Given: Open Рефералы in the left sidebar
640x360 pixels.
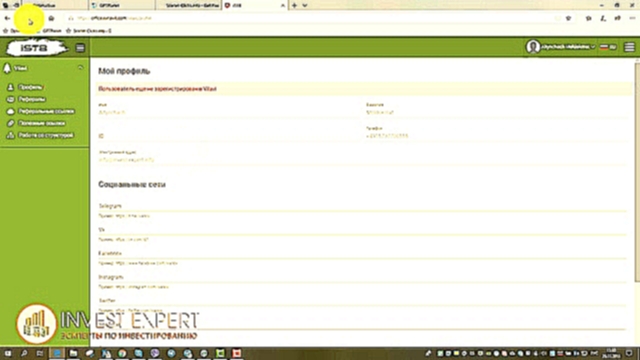Looking at the screenshot, I should click(31, 99).
